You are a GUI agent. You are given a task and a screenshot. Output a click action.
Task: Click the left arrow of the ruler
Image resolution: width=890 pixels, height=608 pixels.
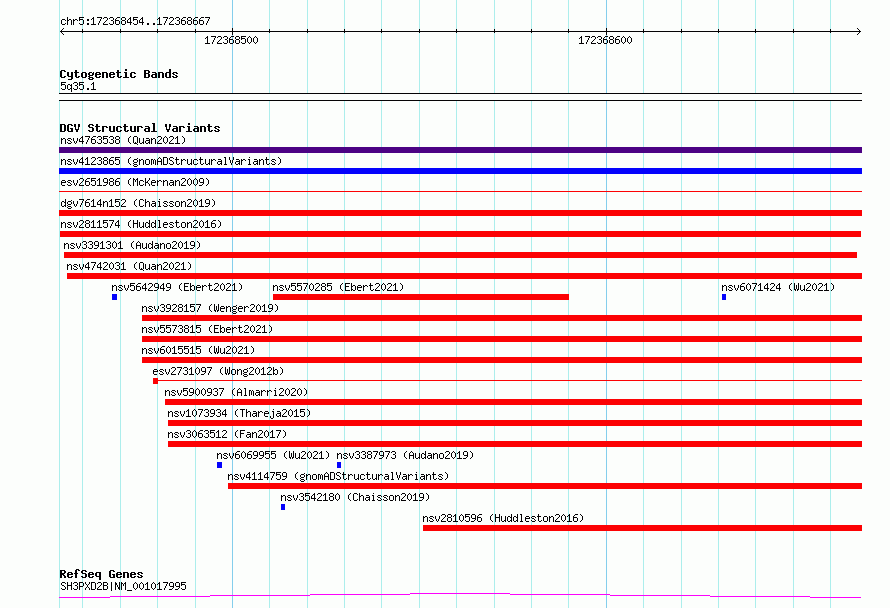coord(62,32)
